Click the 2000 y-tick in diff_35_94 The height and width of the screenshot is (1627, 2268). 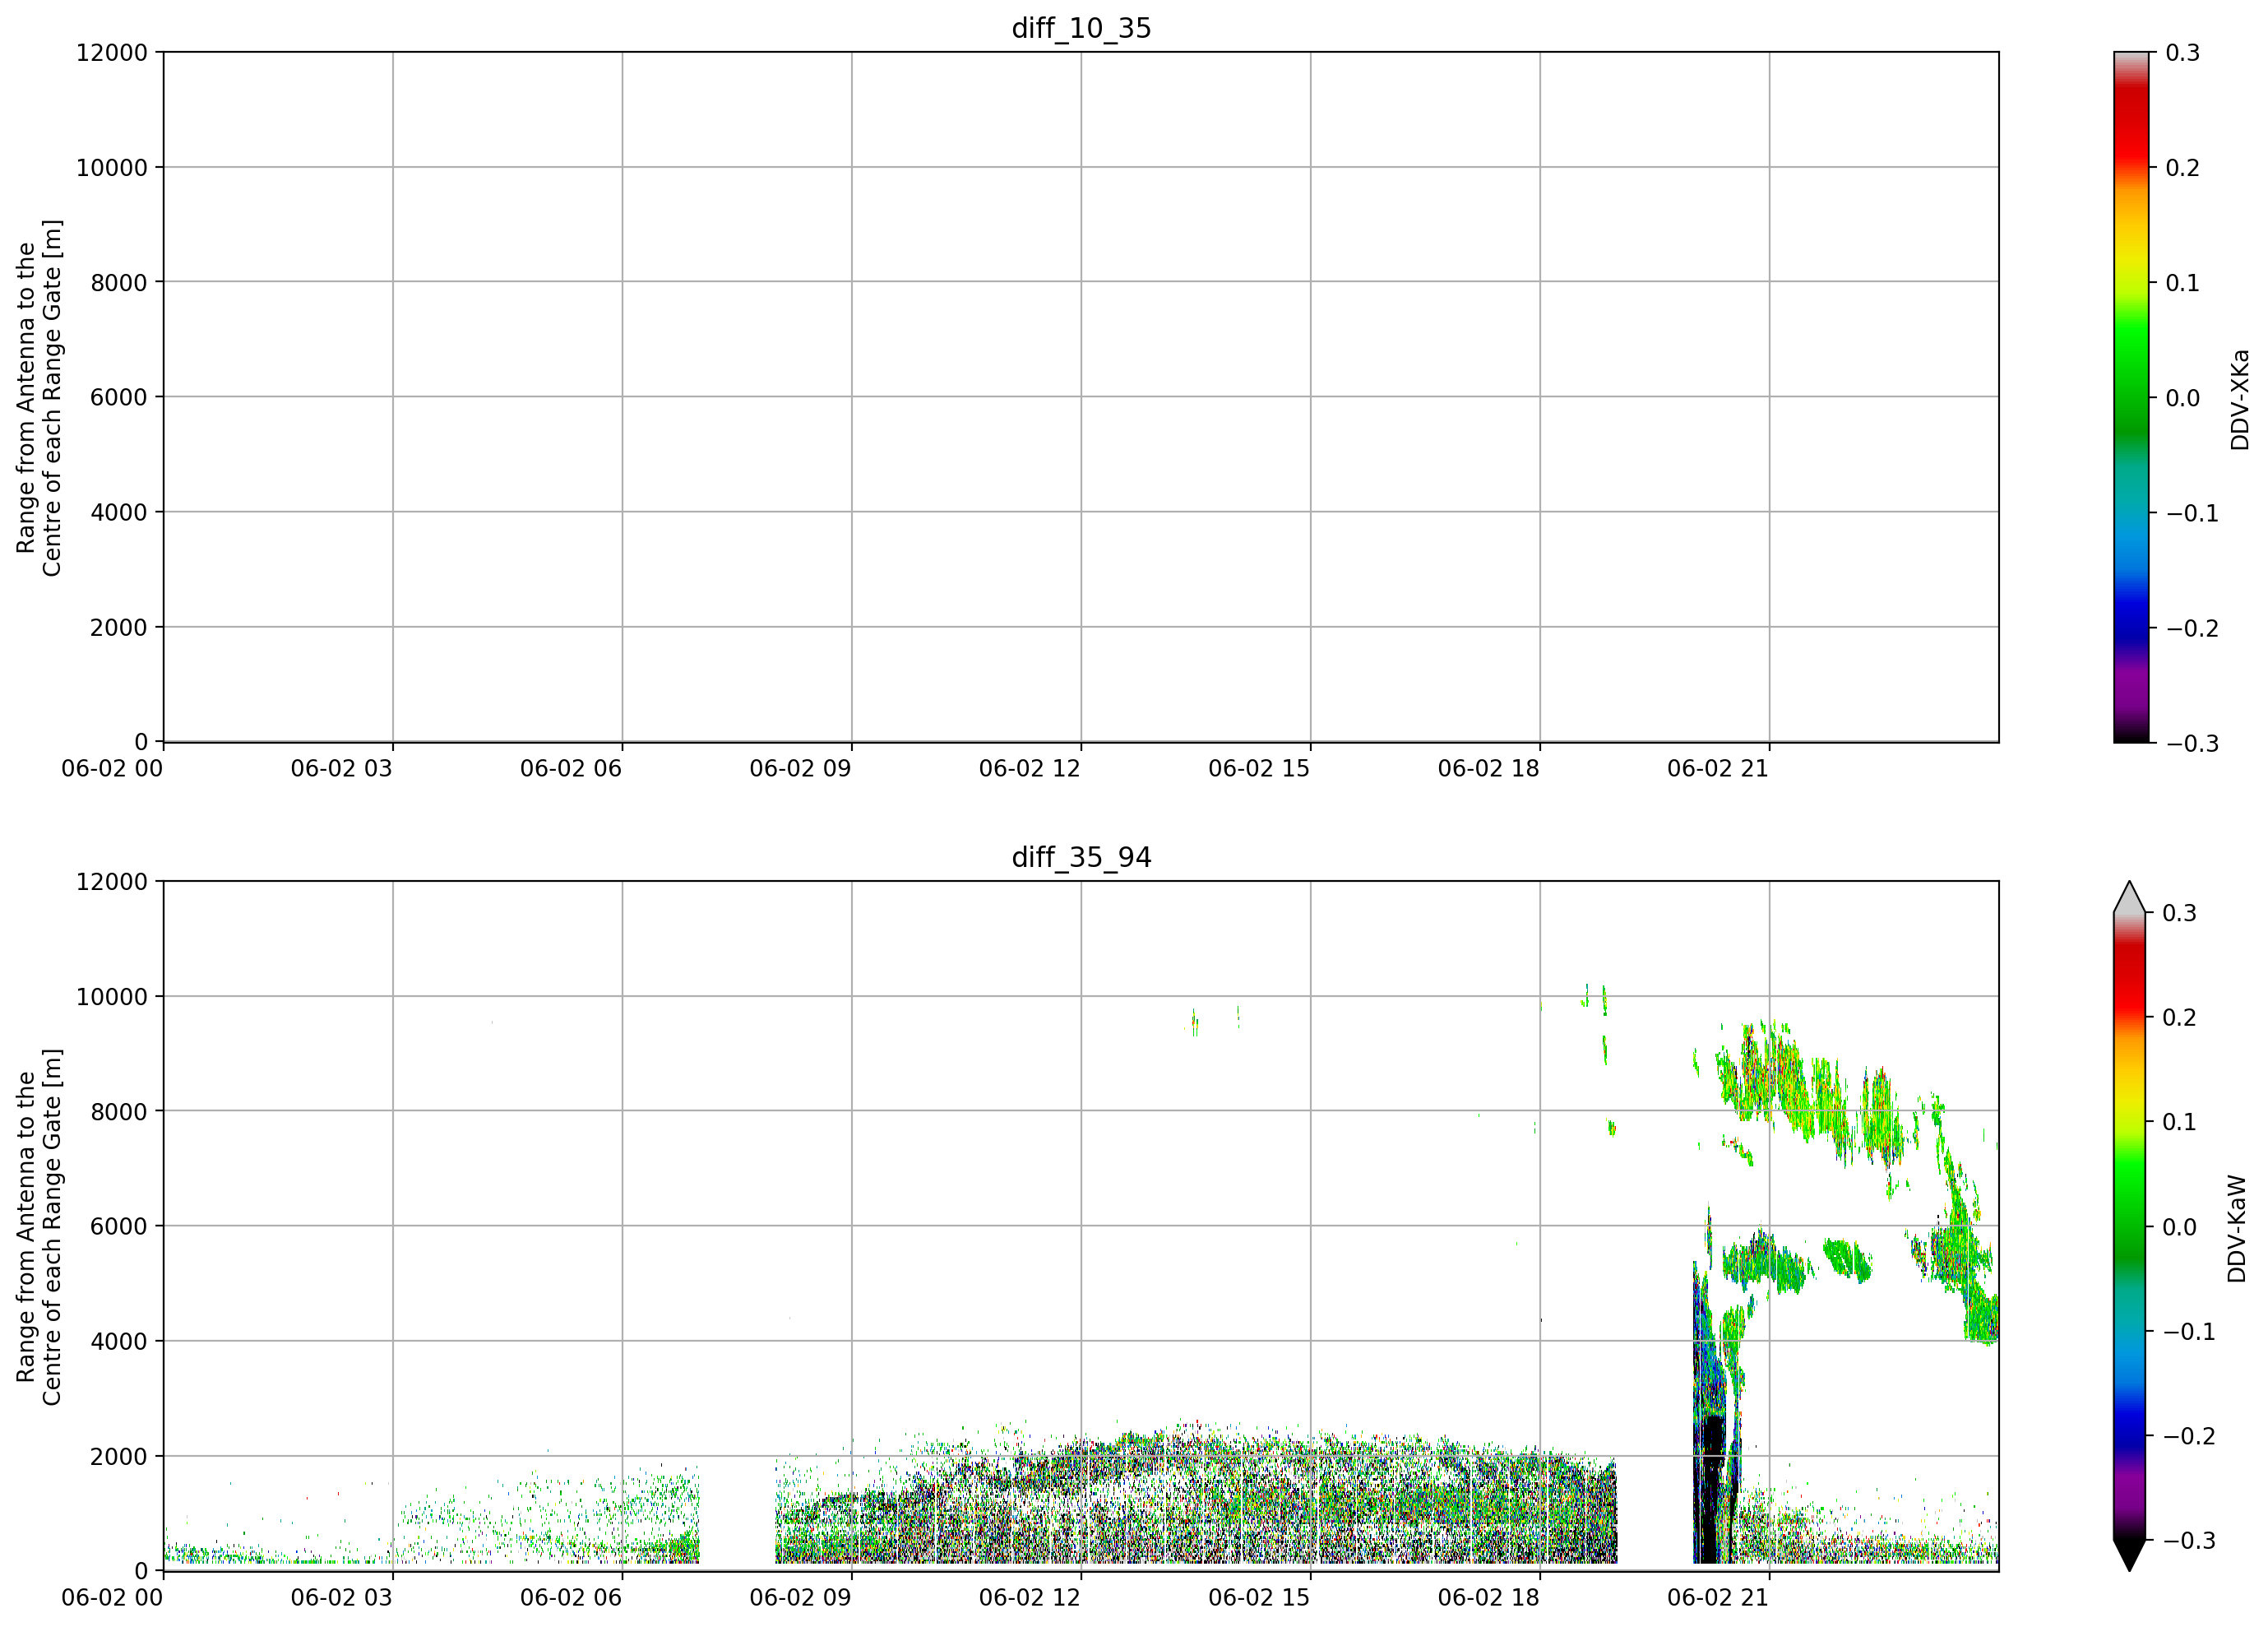(x=119, y=1456)
